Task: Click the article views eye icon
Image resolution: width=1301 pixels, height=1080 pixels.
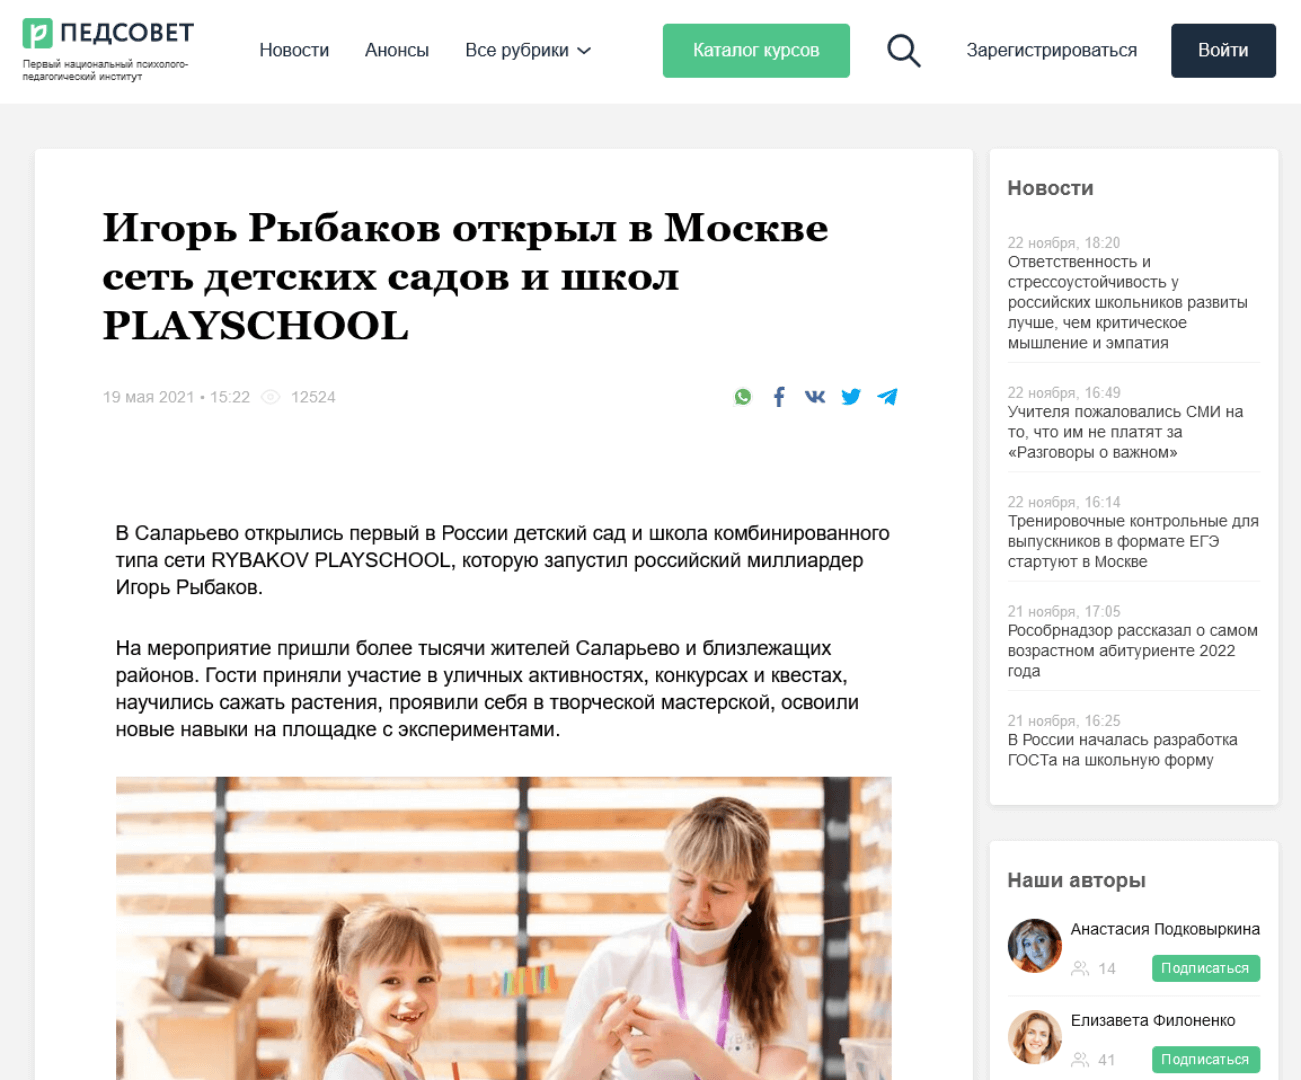Action: coord(270,397)
